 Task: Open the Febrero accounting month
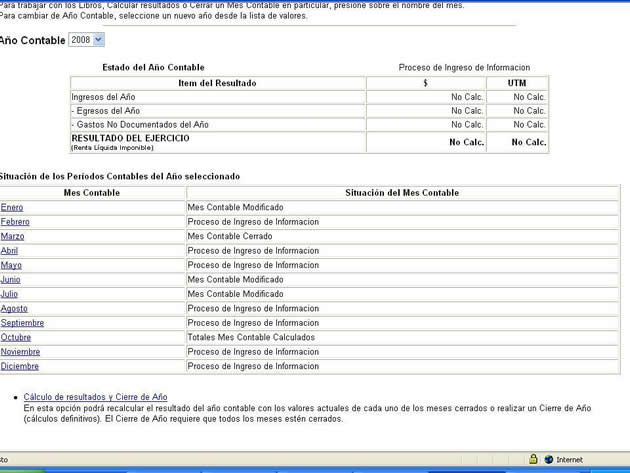[15, 222]
